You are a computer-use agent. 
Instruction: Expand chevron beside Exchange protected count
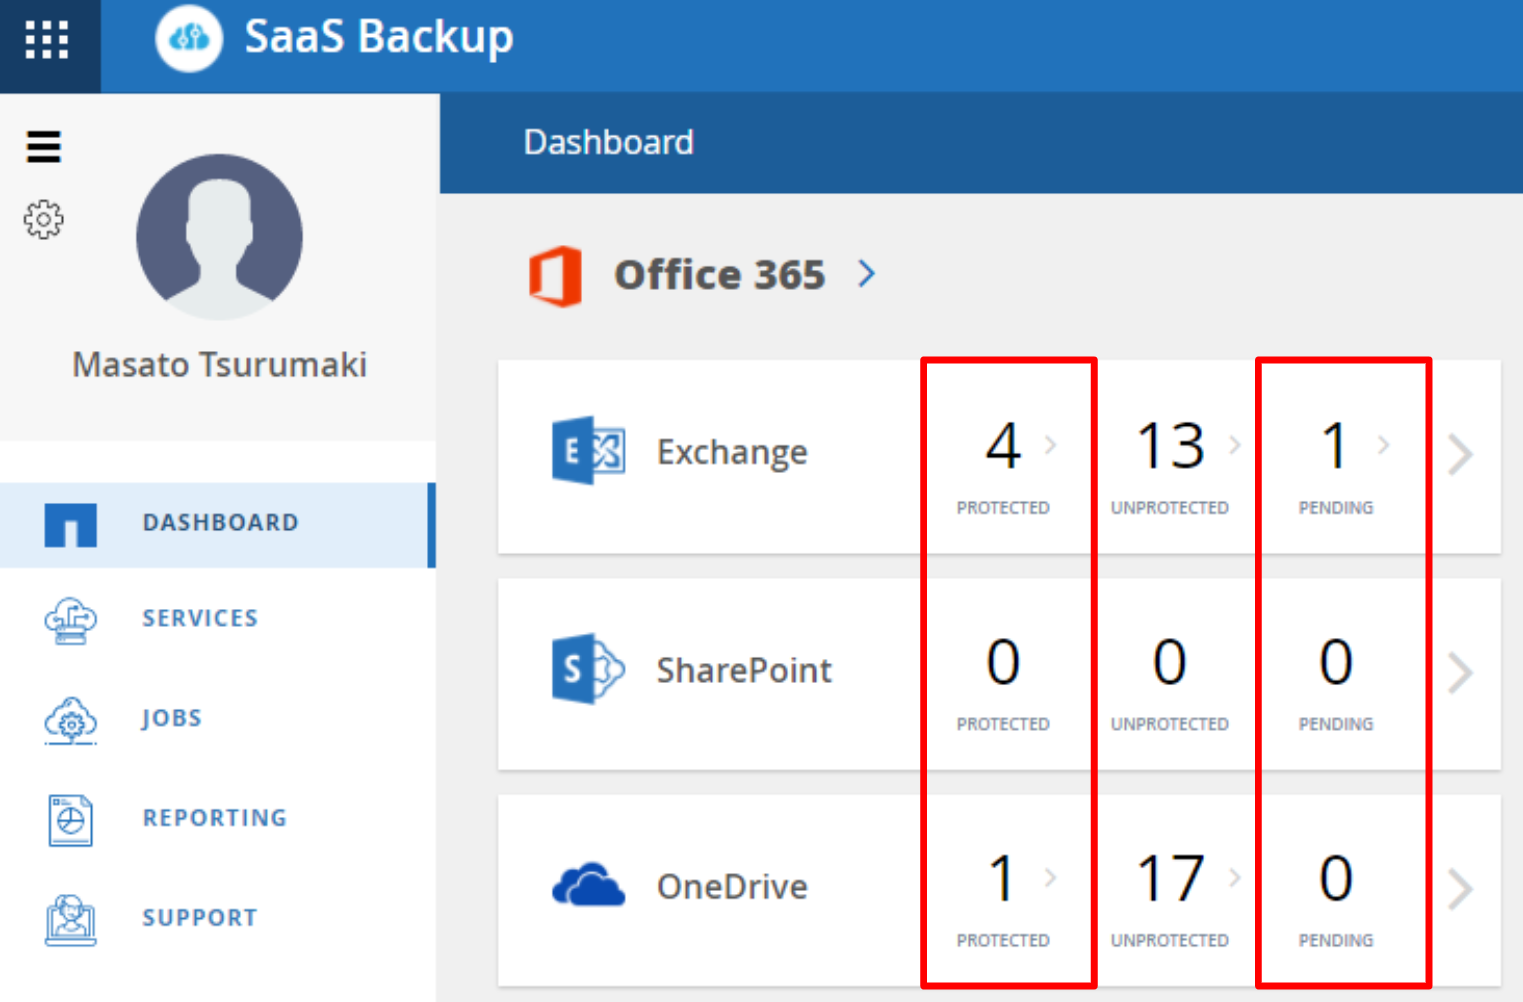1050,445
